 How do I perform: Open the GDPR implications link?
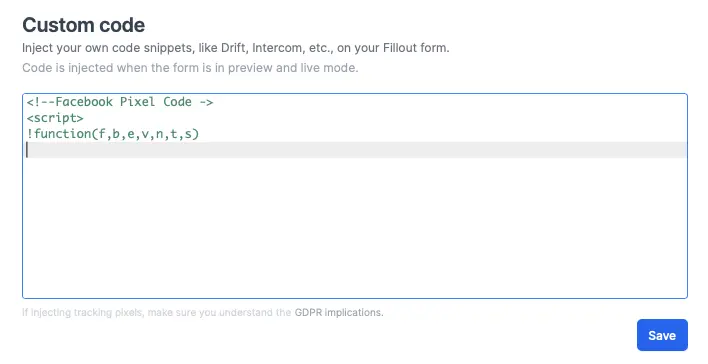tap(339, 313)
